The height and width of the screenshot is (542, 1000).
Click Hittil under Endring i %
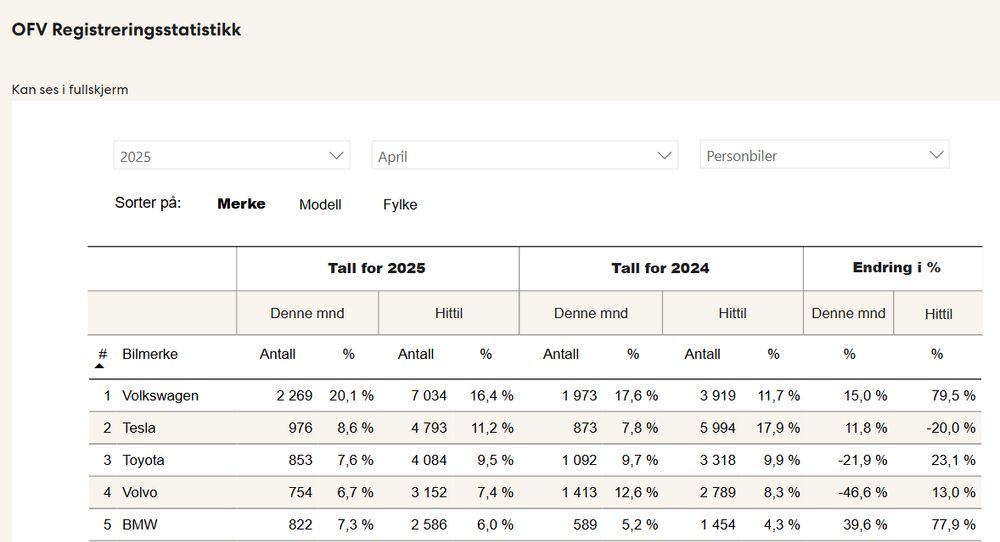click(938, 314)
